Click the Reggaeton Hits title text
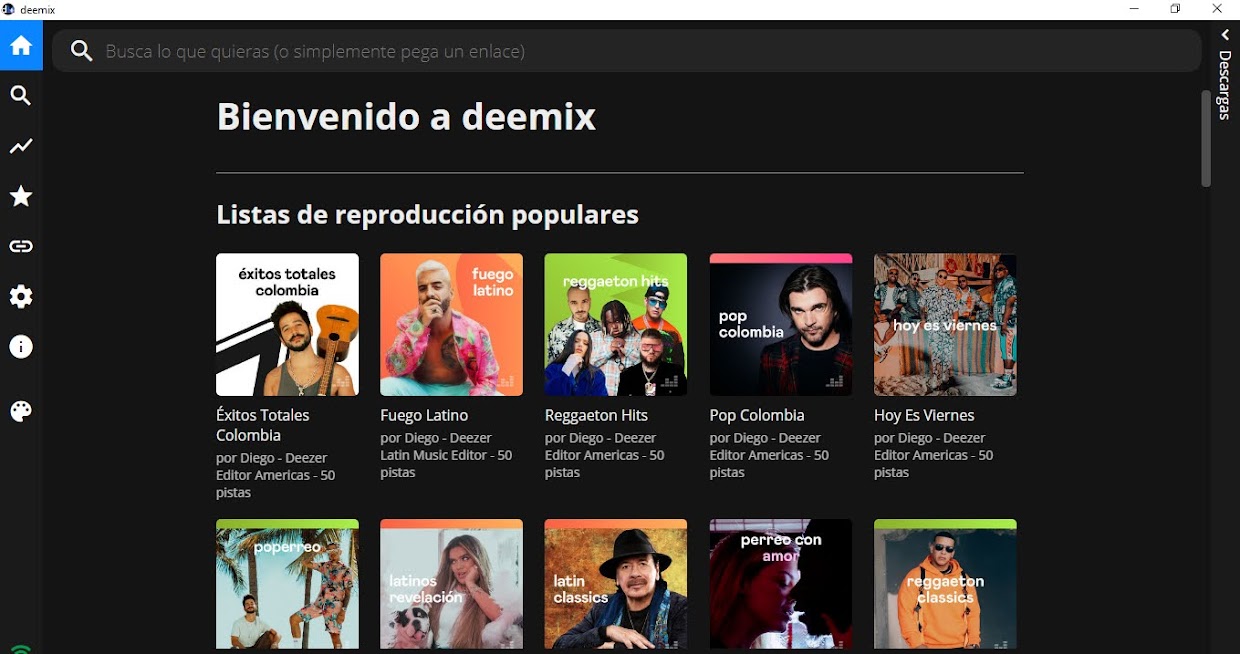 pyautogui.click(x=596, y=415)
